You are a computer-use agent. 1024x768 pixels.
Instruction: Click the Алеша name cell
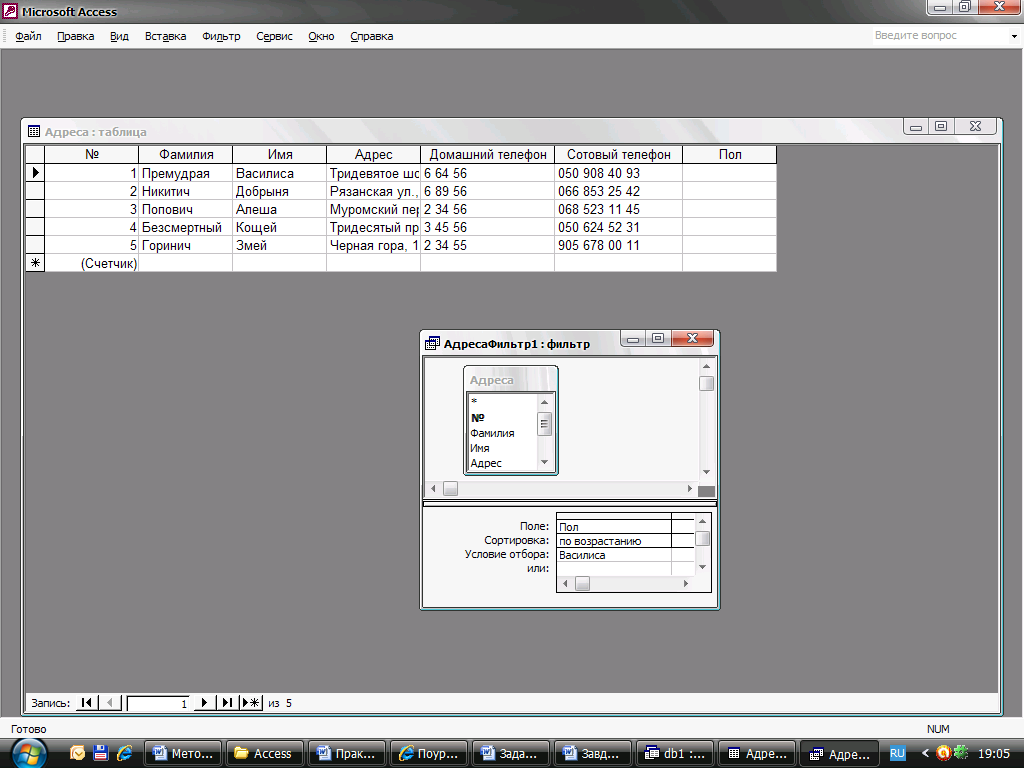[x=280, y=210]
